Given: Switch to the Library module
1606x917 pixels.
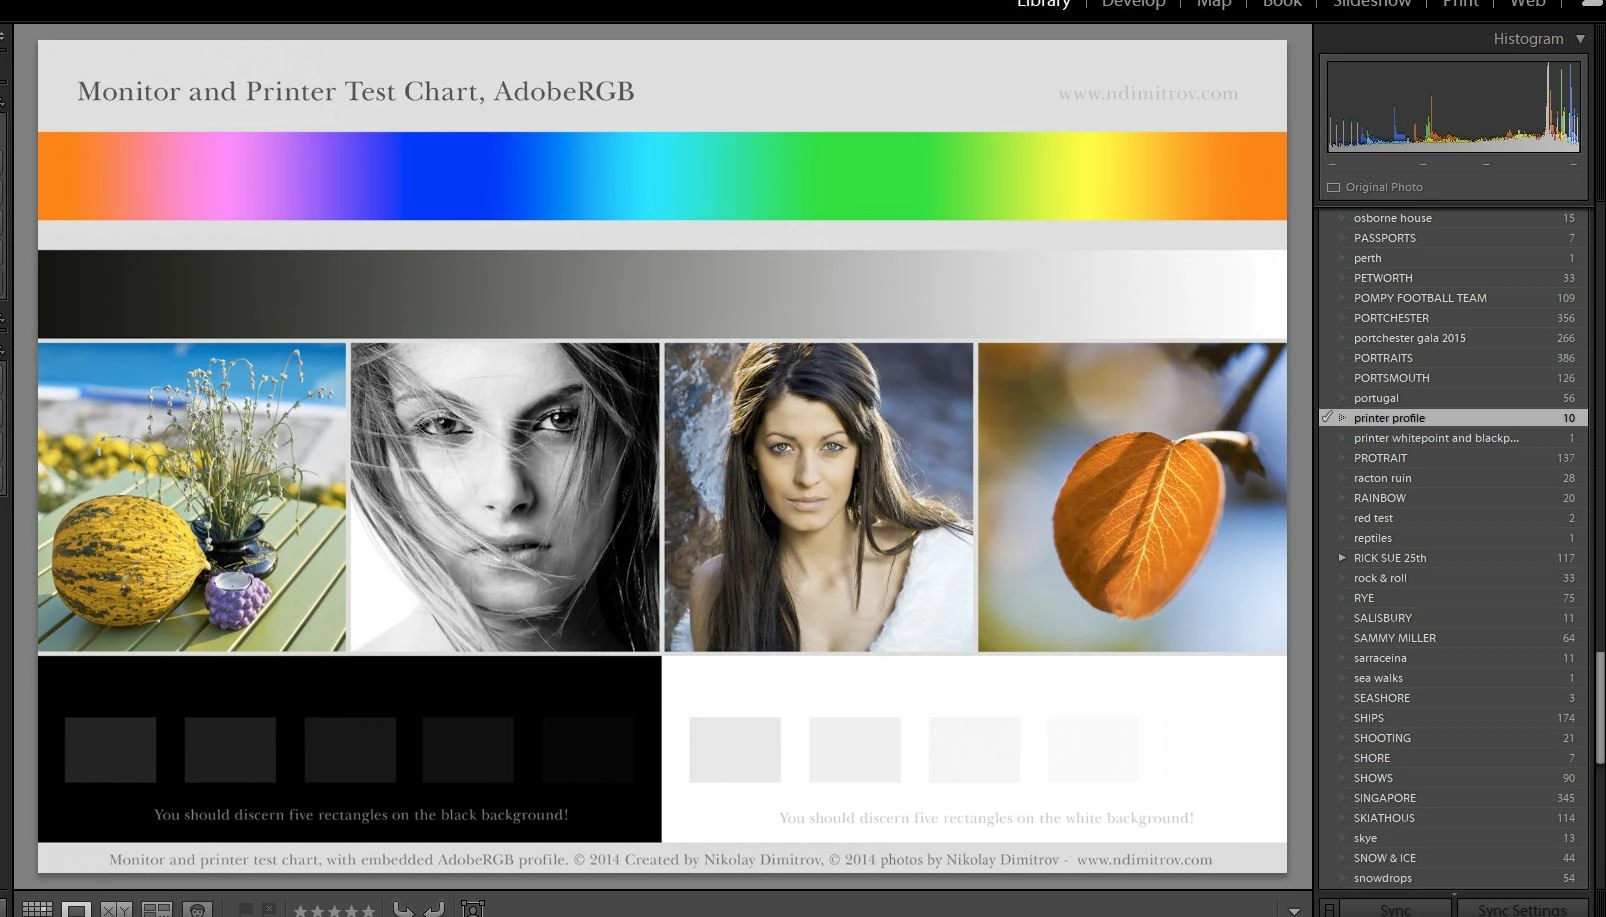Looking at the screenshot, I should point(1043,3).
